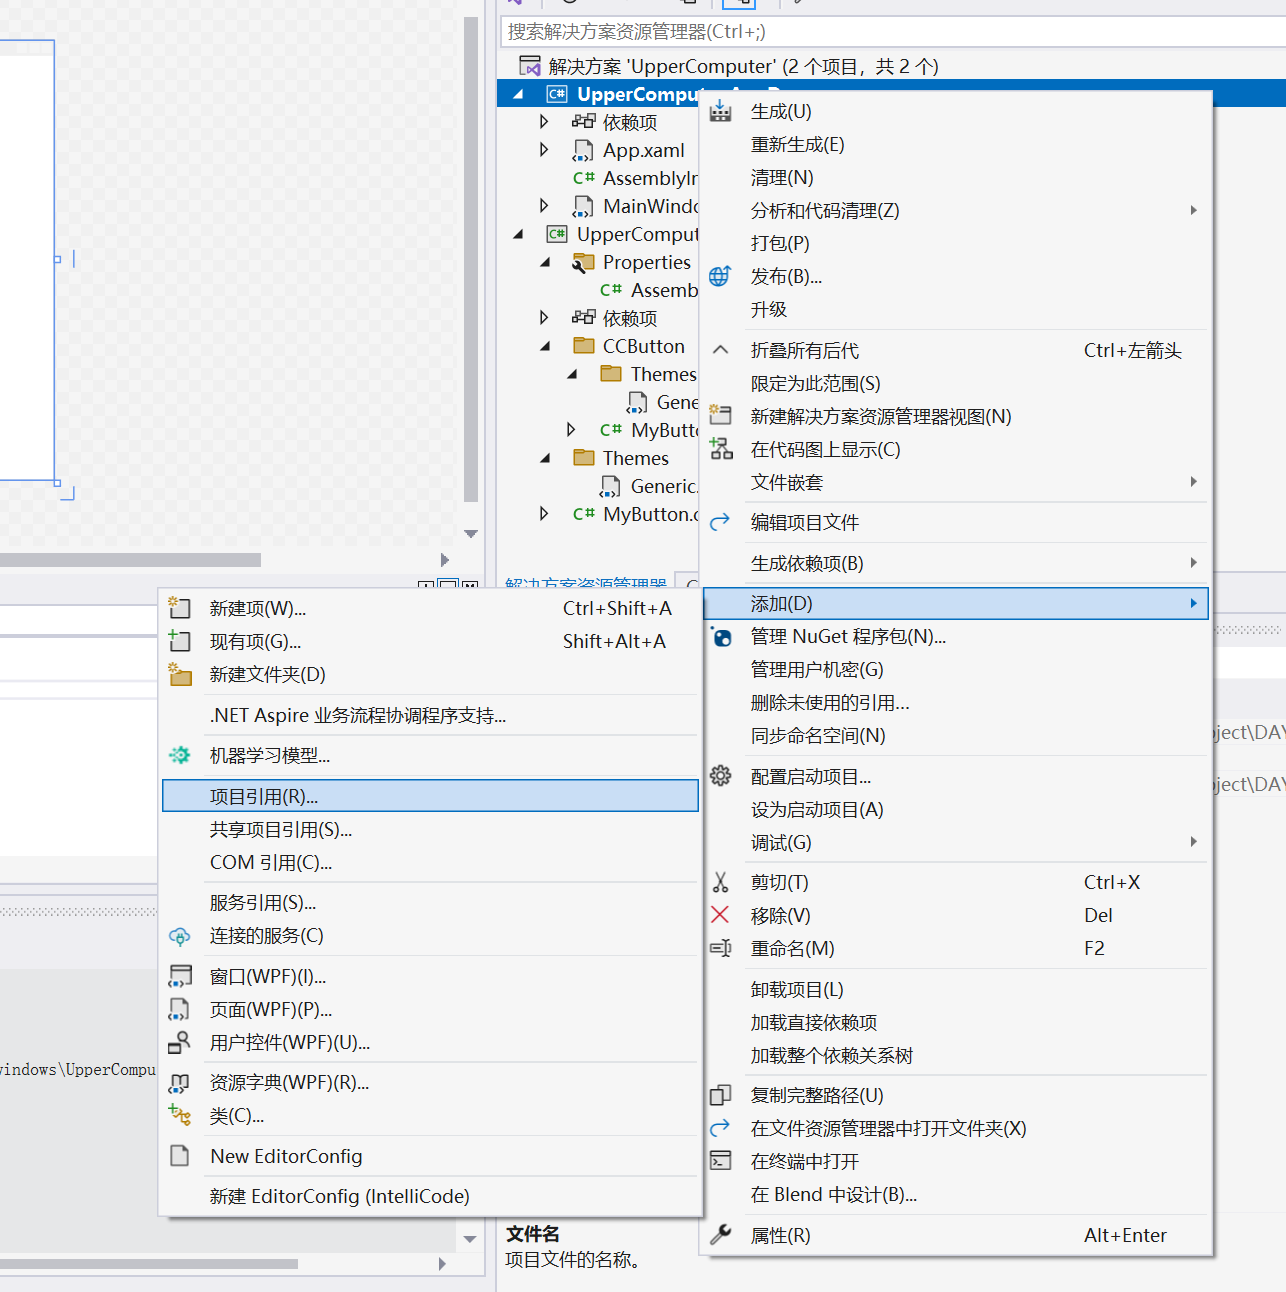Click the Build (生成) icon
This screenshot has width=1286, height=1292.
(x=720, y=111)
